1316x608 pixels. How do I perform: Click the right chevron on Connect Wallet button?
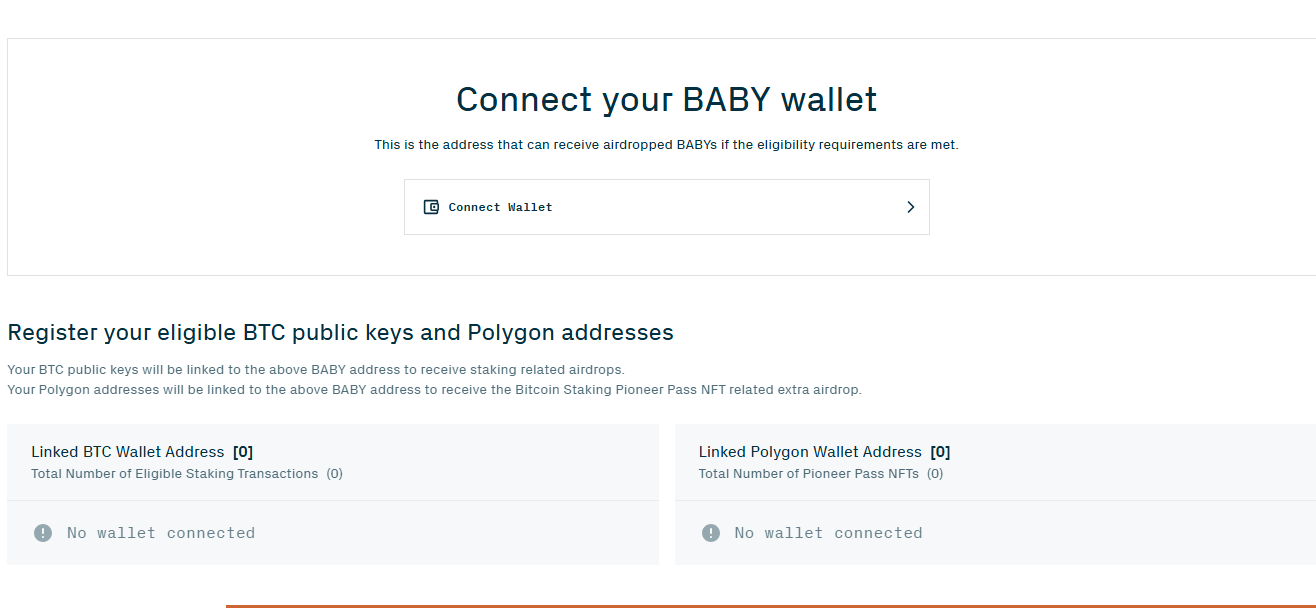(911, 207)
